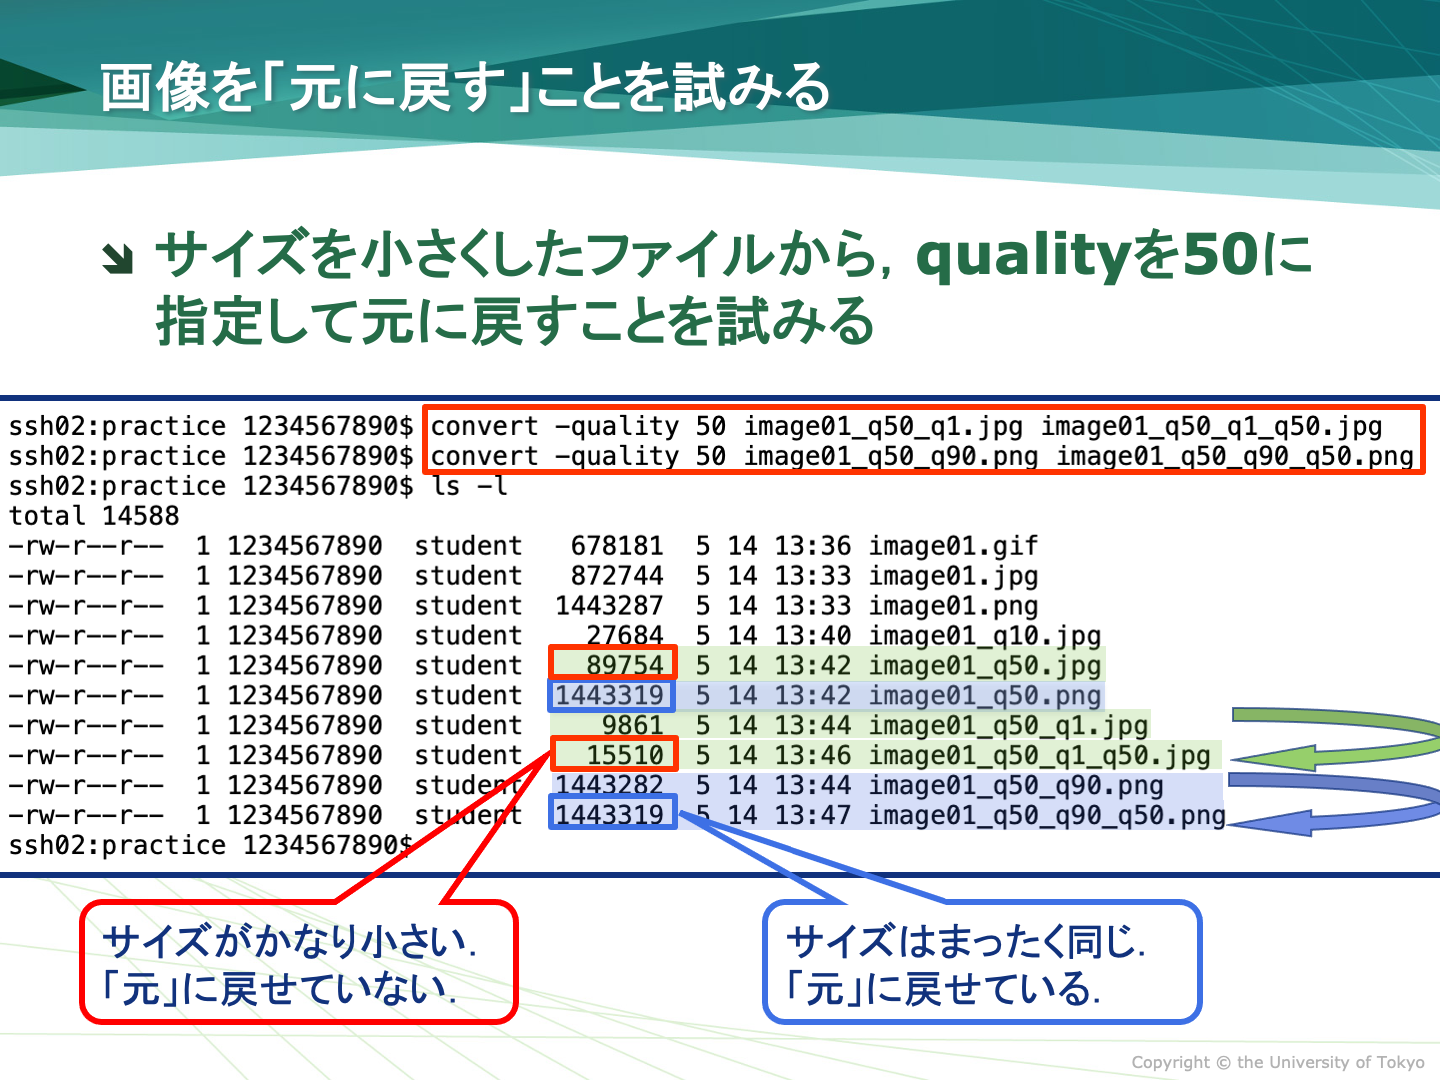
Task: Click the line total 14588
Action: (94, 516)
